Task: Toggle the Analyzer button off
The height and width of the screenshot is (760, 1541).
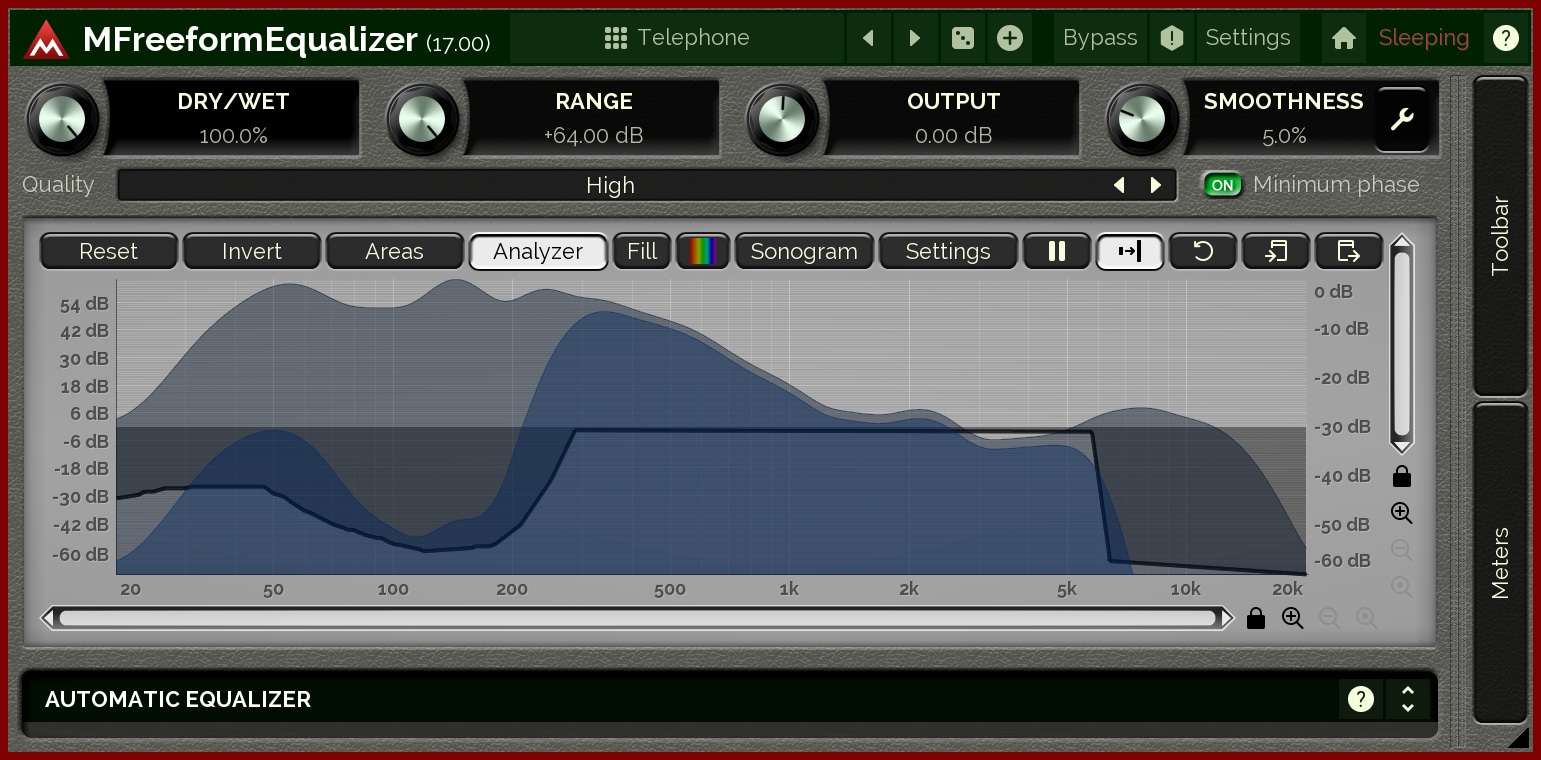Action: 538,252
